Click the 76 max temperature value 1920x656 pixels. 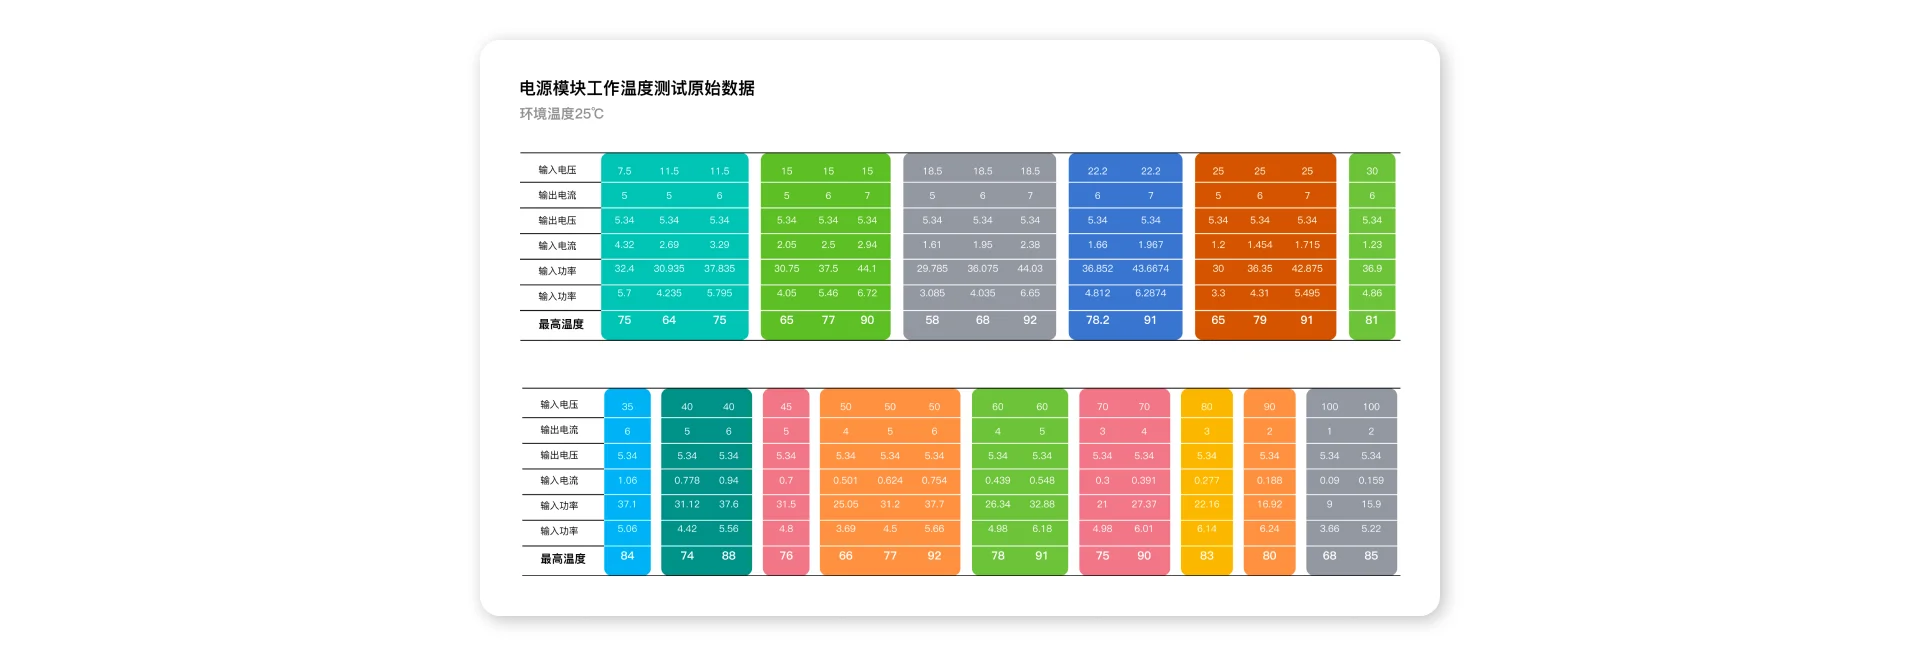[x=786, y=557]
